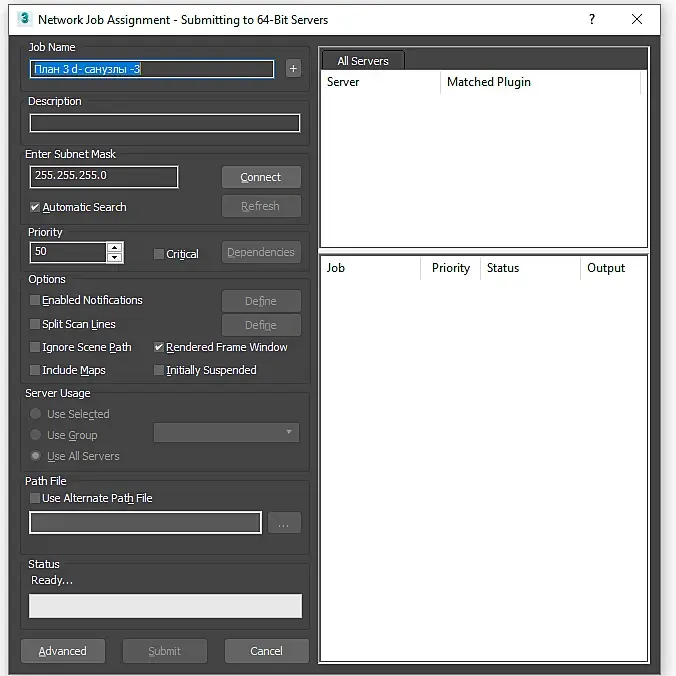Click the Output column header

pyautogui.click(x=613, y=268)
